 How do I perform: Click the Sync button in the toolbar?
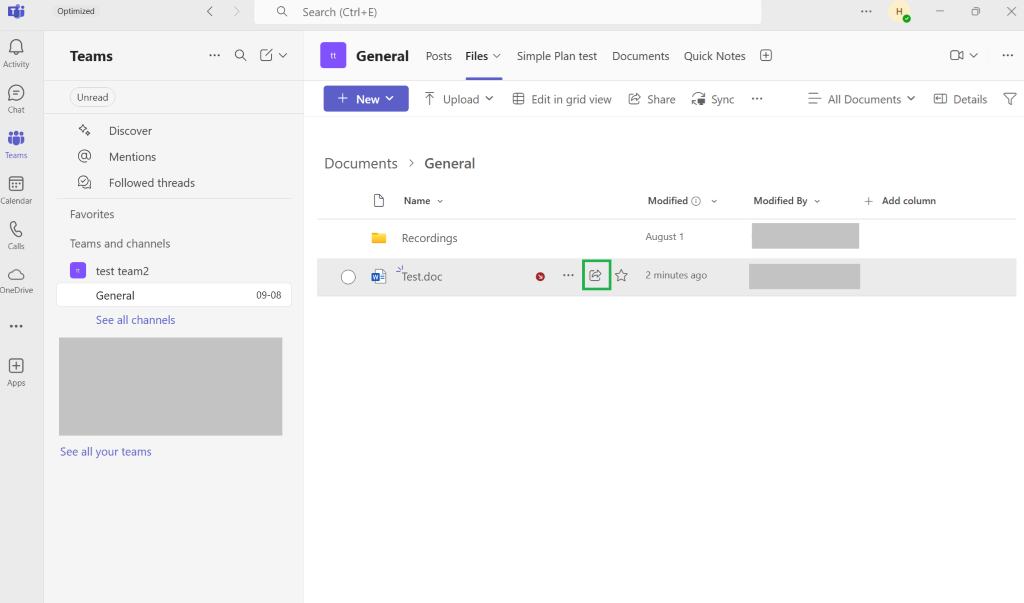point(712,99)
